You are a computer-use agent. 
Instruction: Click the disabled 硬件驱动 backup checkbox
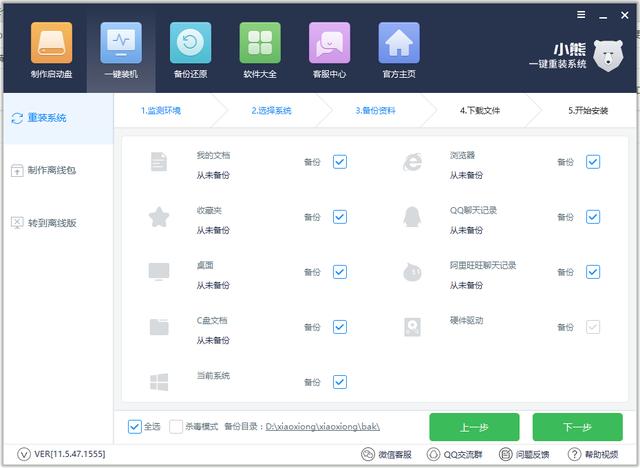pos(593,327)
